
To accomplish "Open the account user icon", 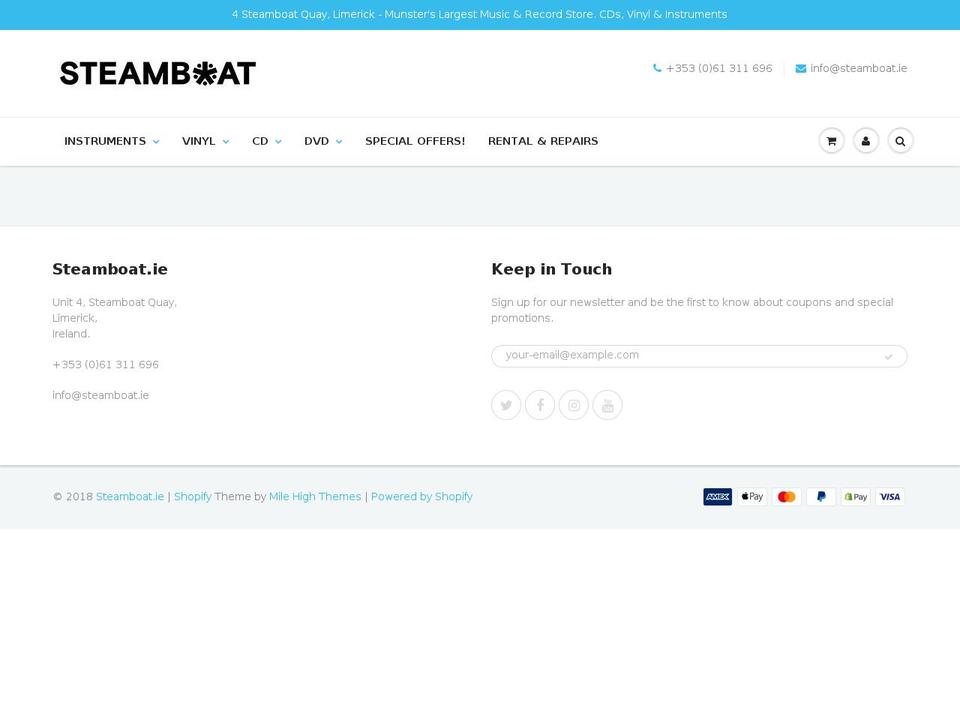I will 866,141.
